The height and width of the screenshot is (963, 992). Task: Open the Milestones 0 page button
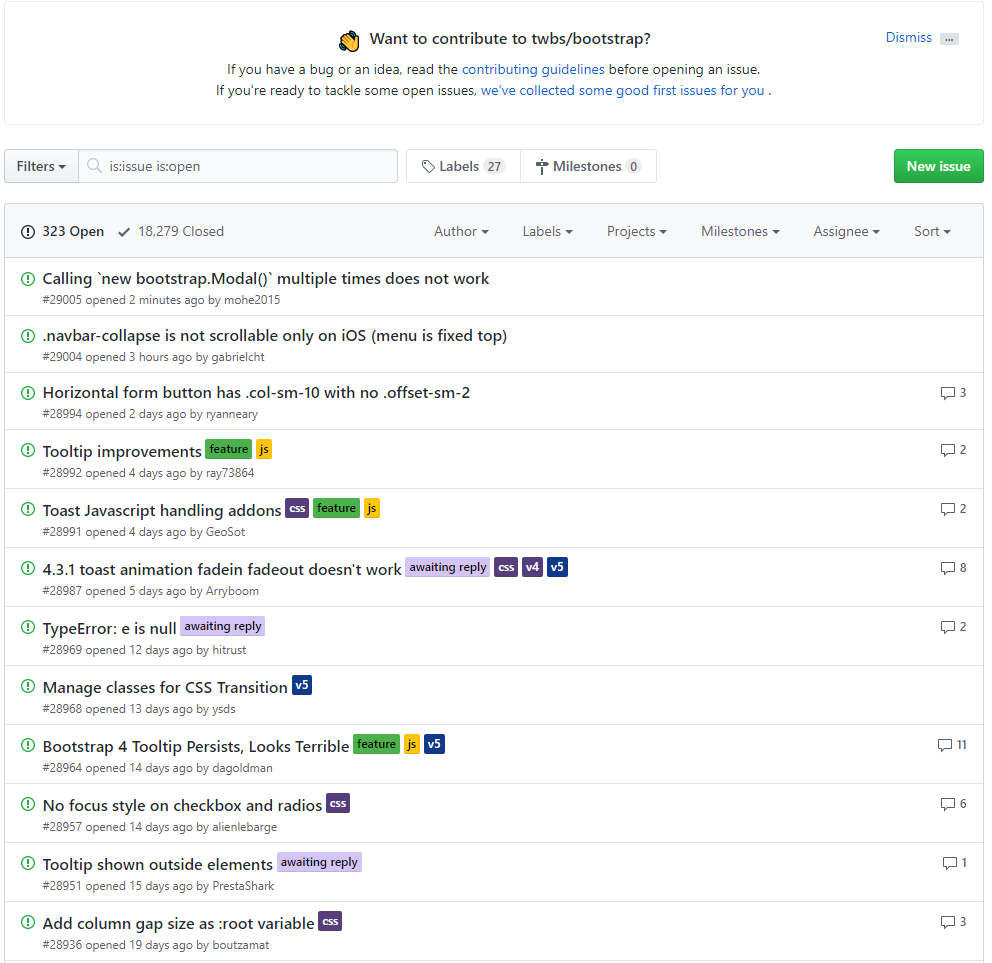coord(588,166)
